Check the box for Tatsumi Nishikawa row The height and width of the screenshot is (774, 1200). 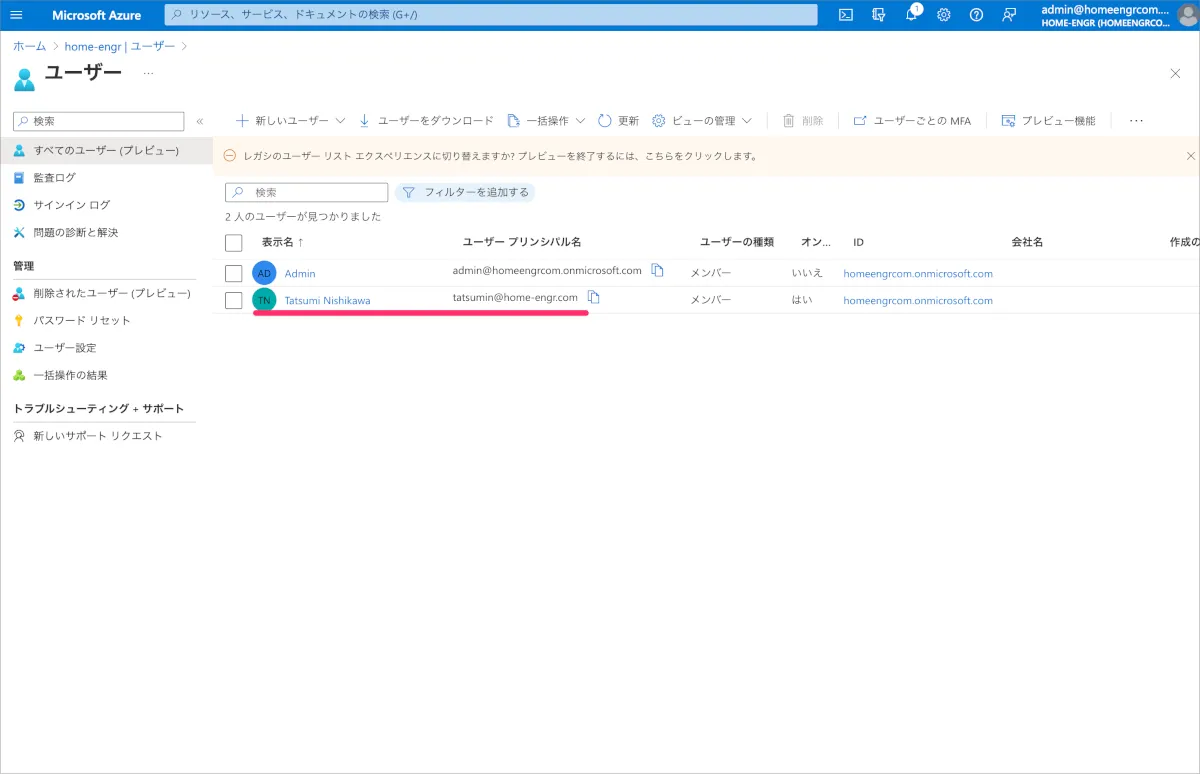tap(234, 300)
